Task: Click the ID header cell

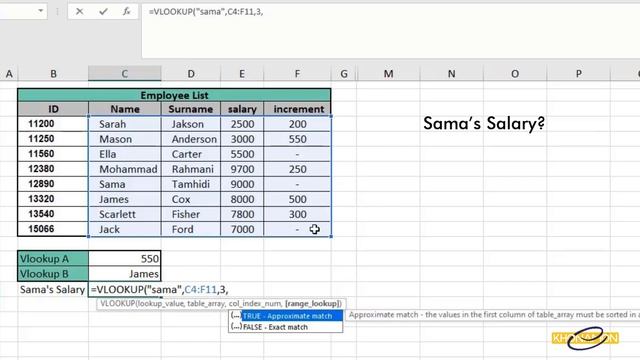Action: [x=53, y=109]
